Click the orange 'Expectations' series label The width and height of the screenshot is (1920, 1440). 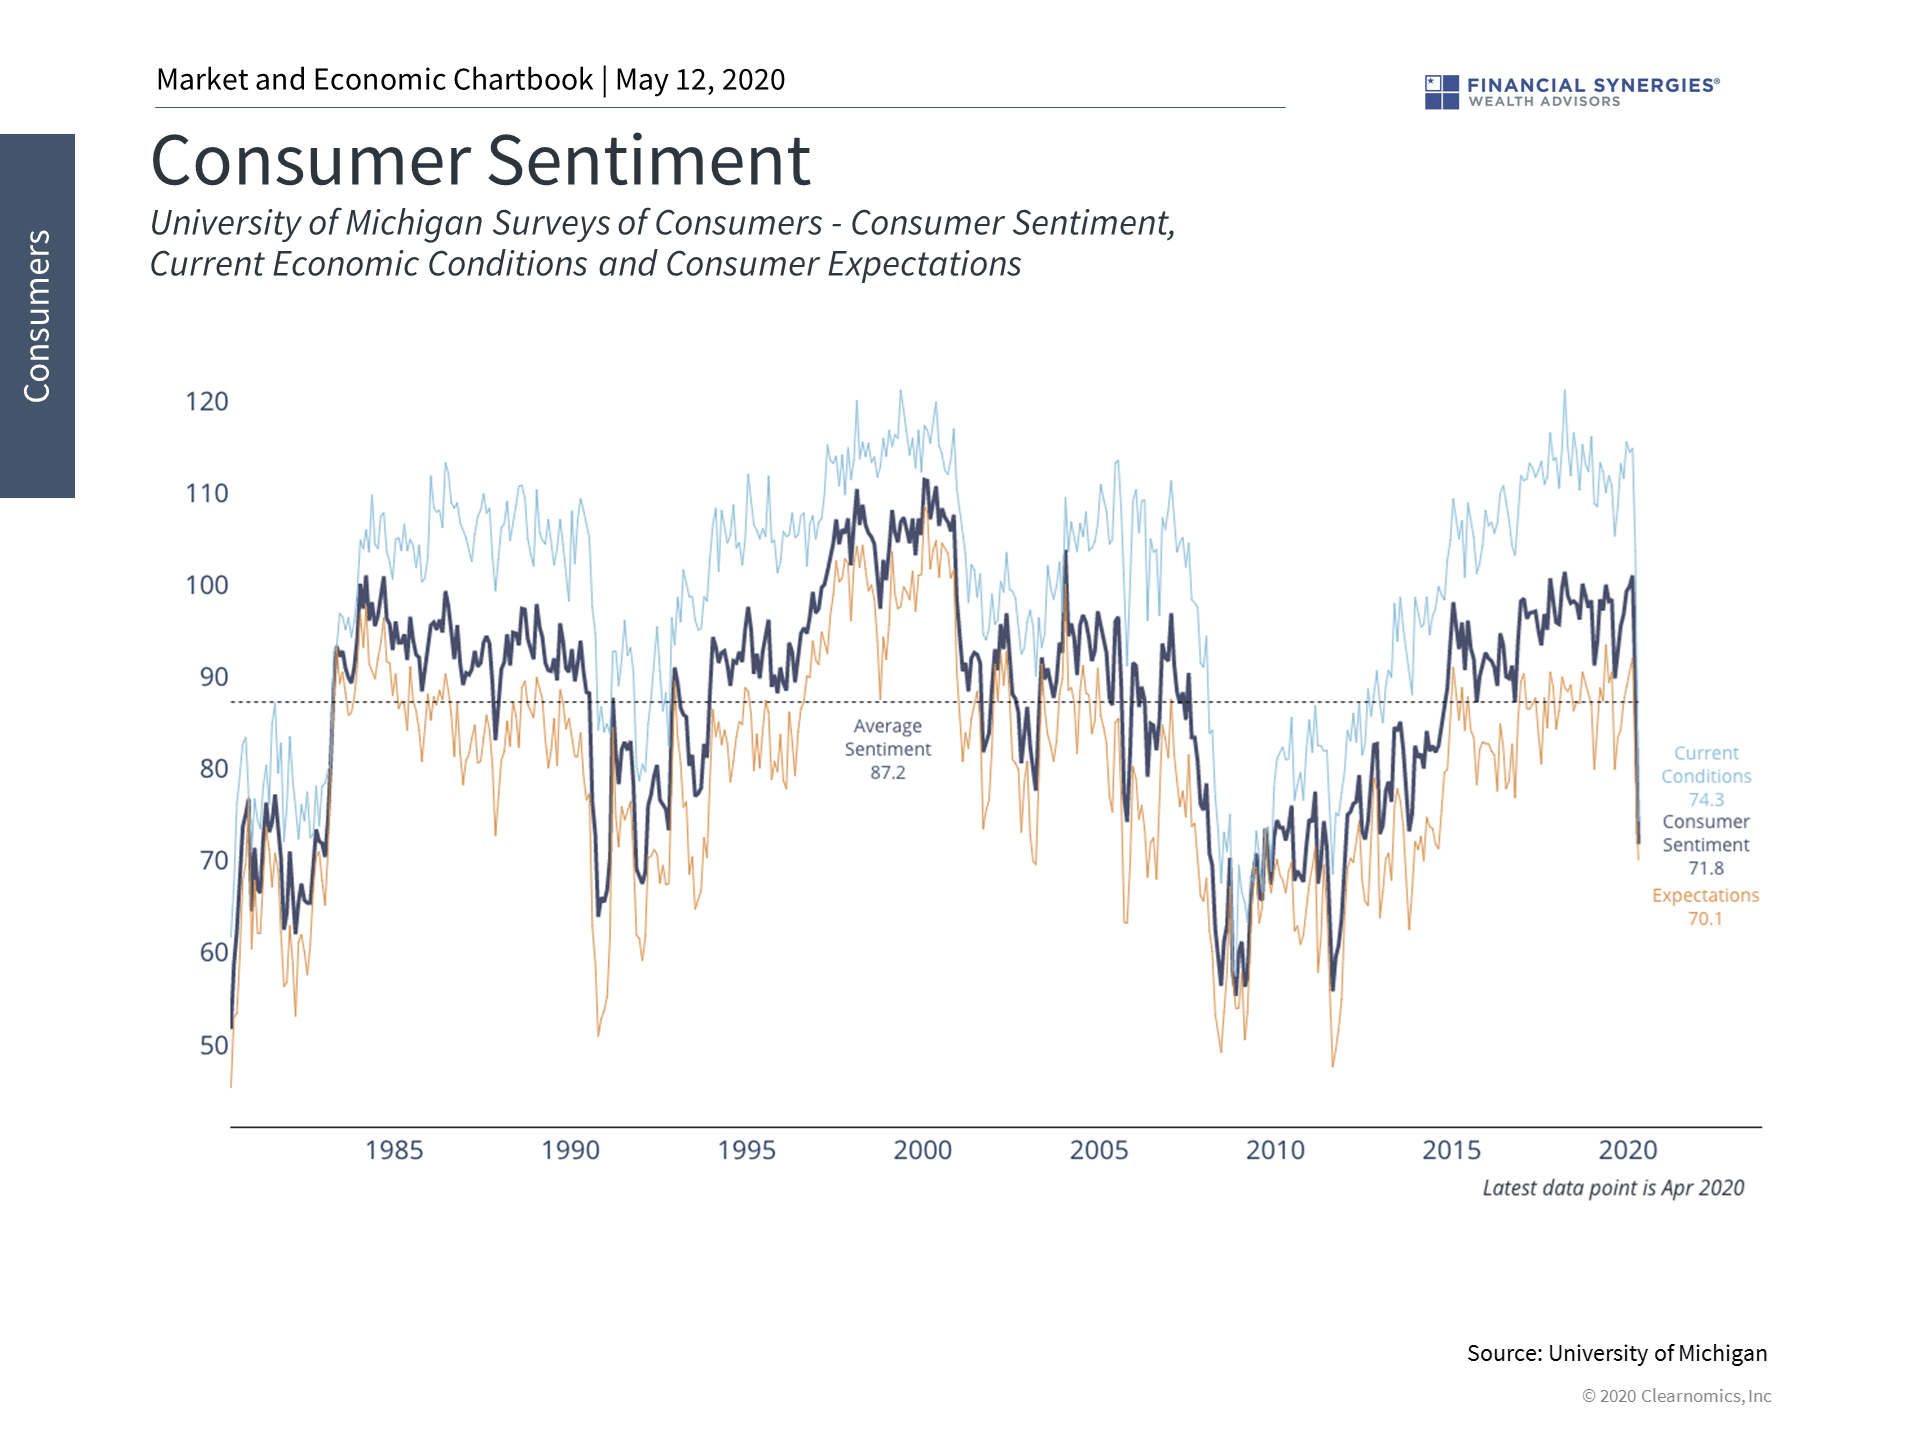point(1705,896)
